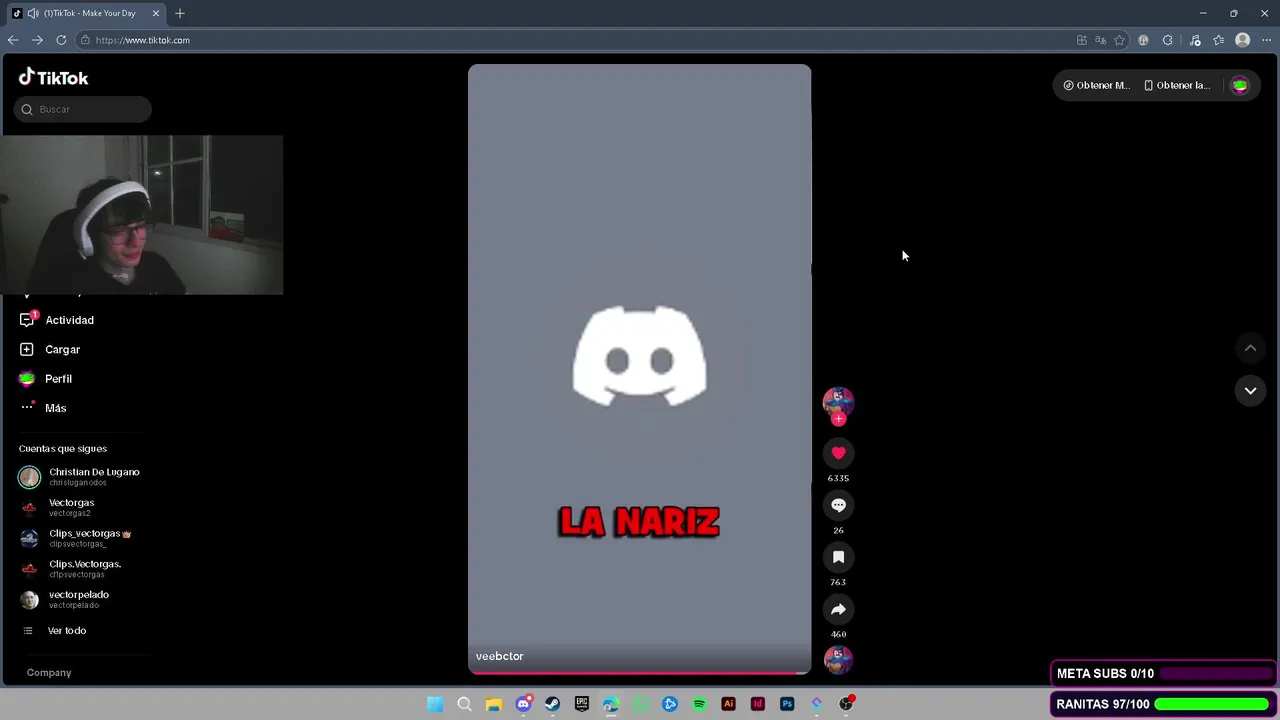Share the video with the arrow icon
Image resolution: width=1280 pixels, height=720 pixels.
pyautogui.click(x=838, y=609)
